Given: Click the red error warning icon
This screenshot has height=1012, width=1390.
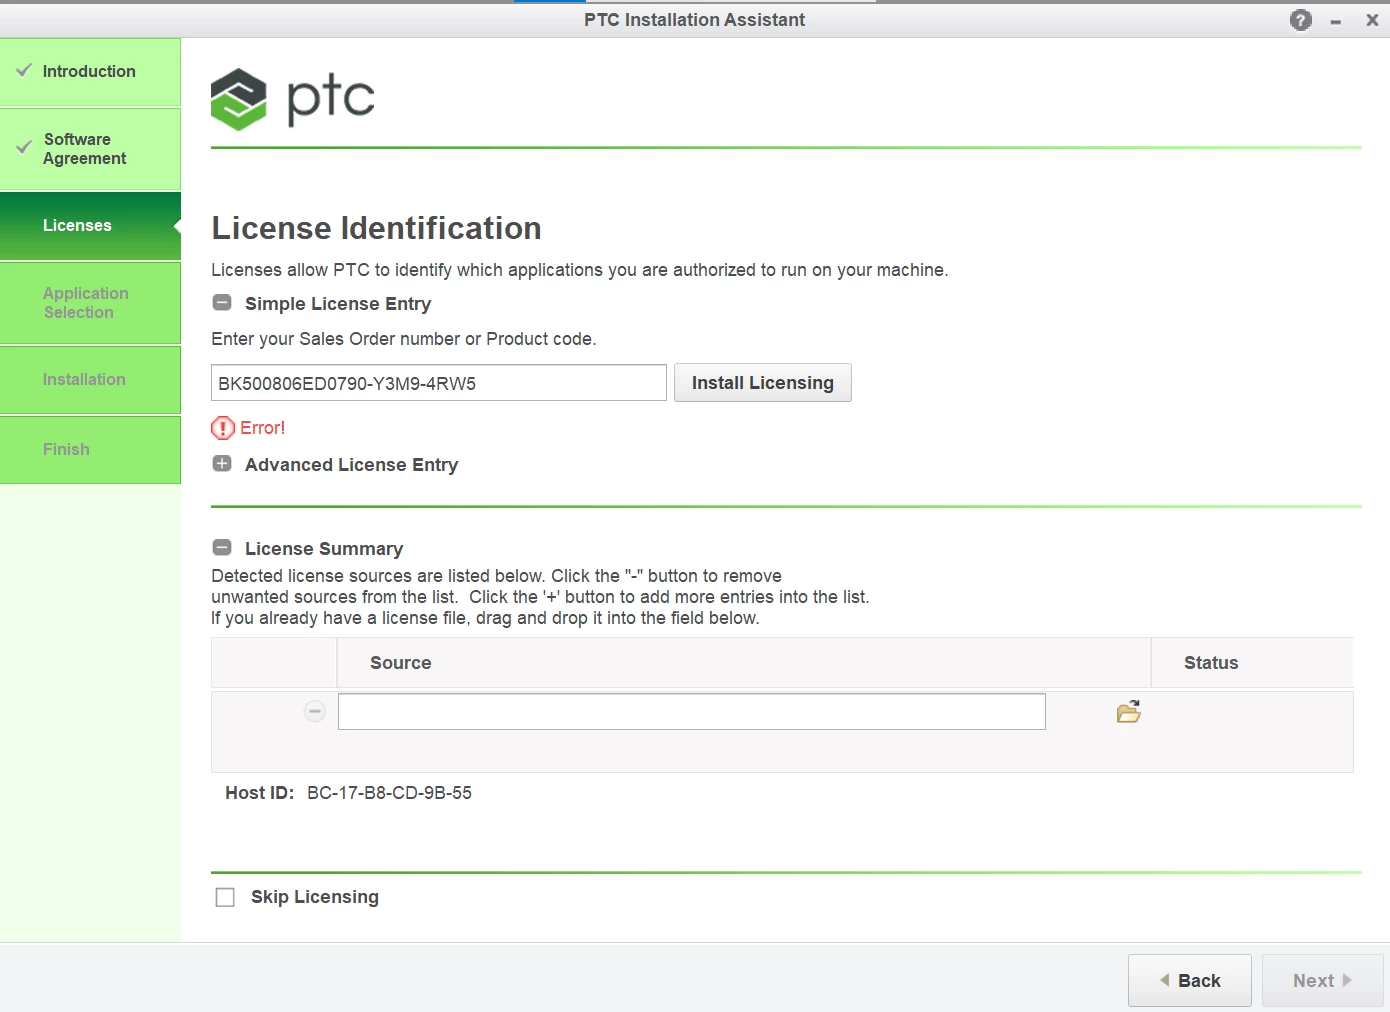Looking at the screenshot, I should (x=222, y=428).
